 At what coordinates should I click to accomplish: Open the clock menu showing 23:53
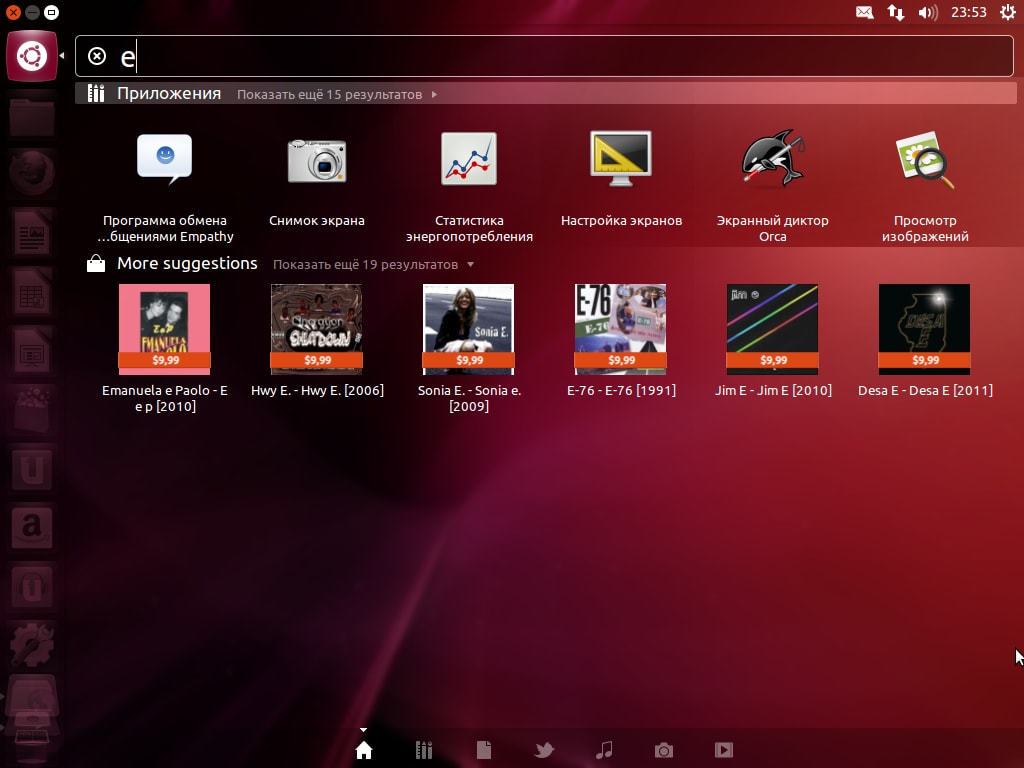968,12
